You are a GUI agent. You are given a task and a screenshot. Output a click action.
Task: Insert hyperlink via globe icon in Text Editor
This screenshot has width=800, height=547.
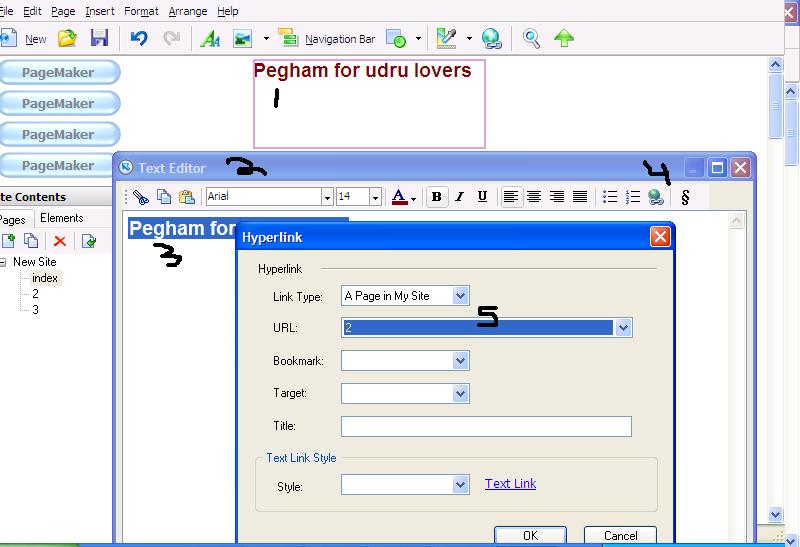pyautogui.click(x=656, y=197)
